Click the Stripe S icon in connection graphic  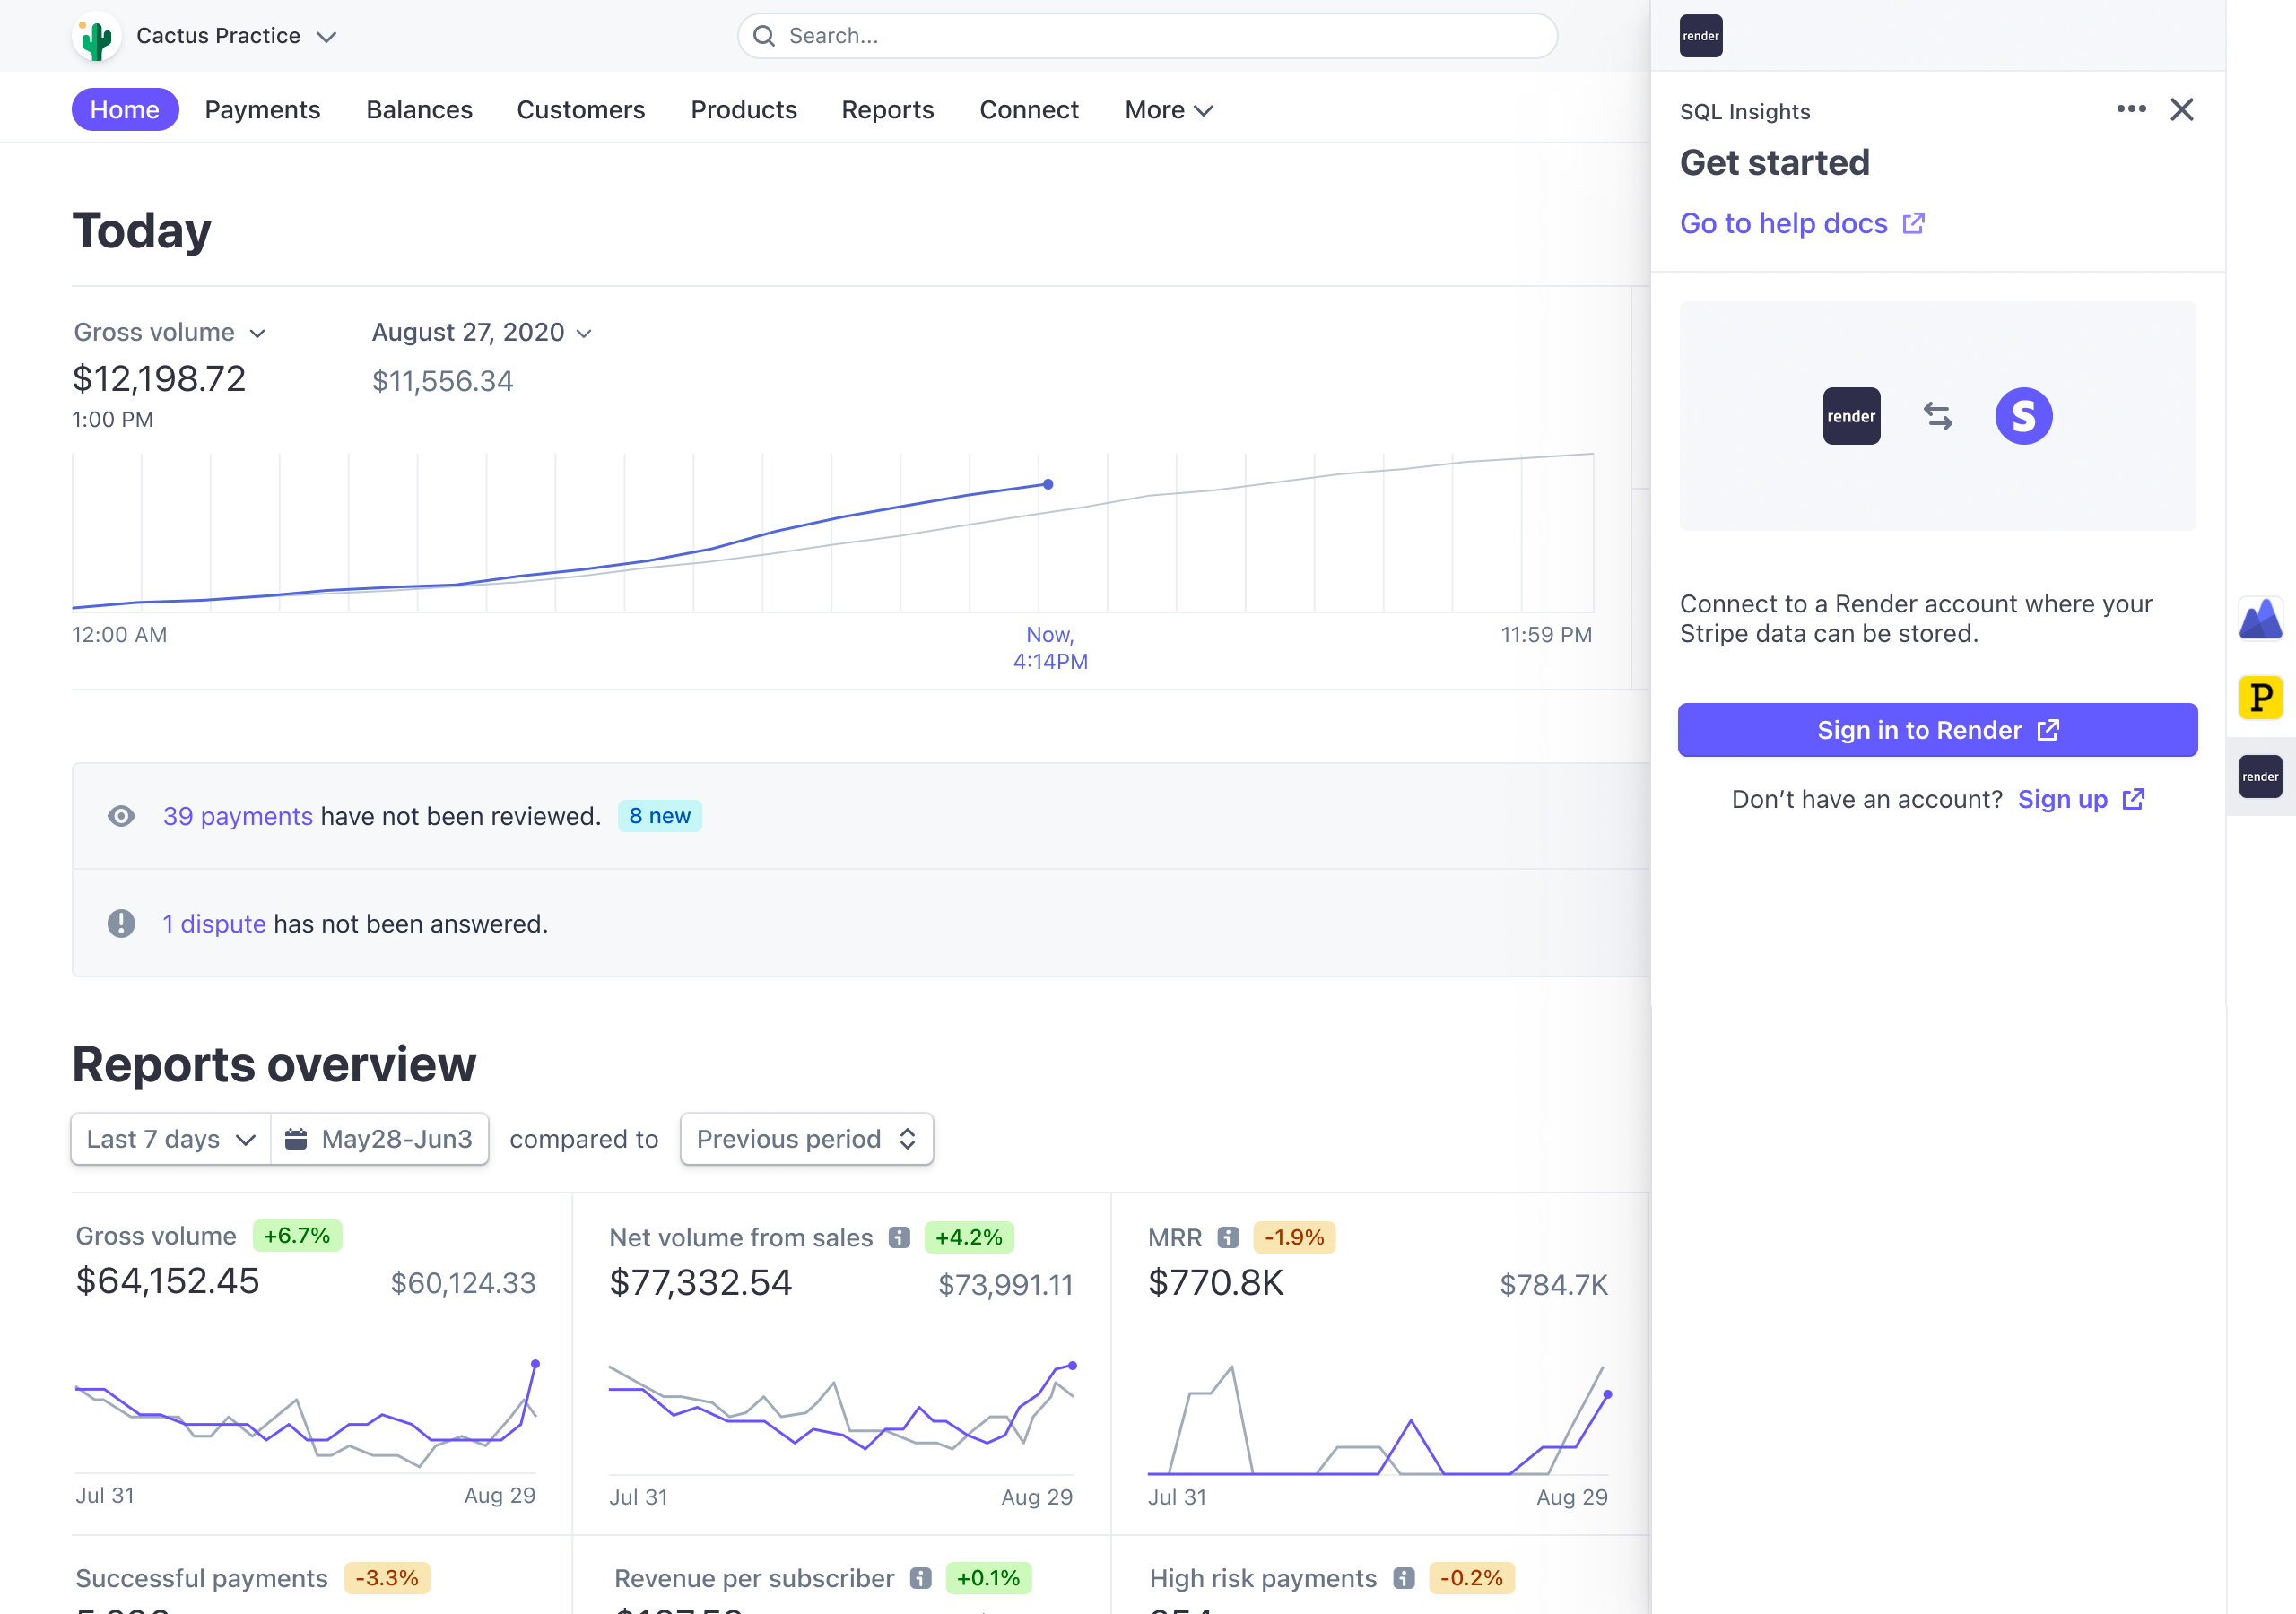click(x=2024, y=416)
